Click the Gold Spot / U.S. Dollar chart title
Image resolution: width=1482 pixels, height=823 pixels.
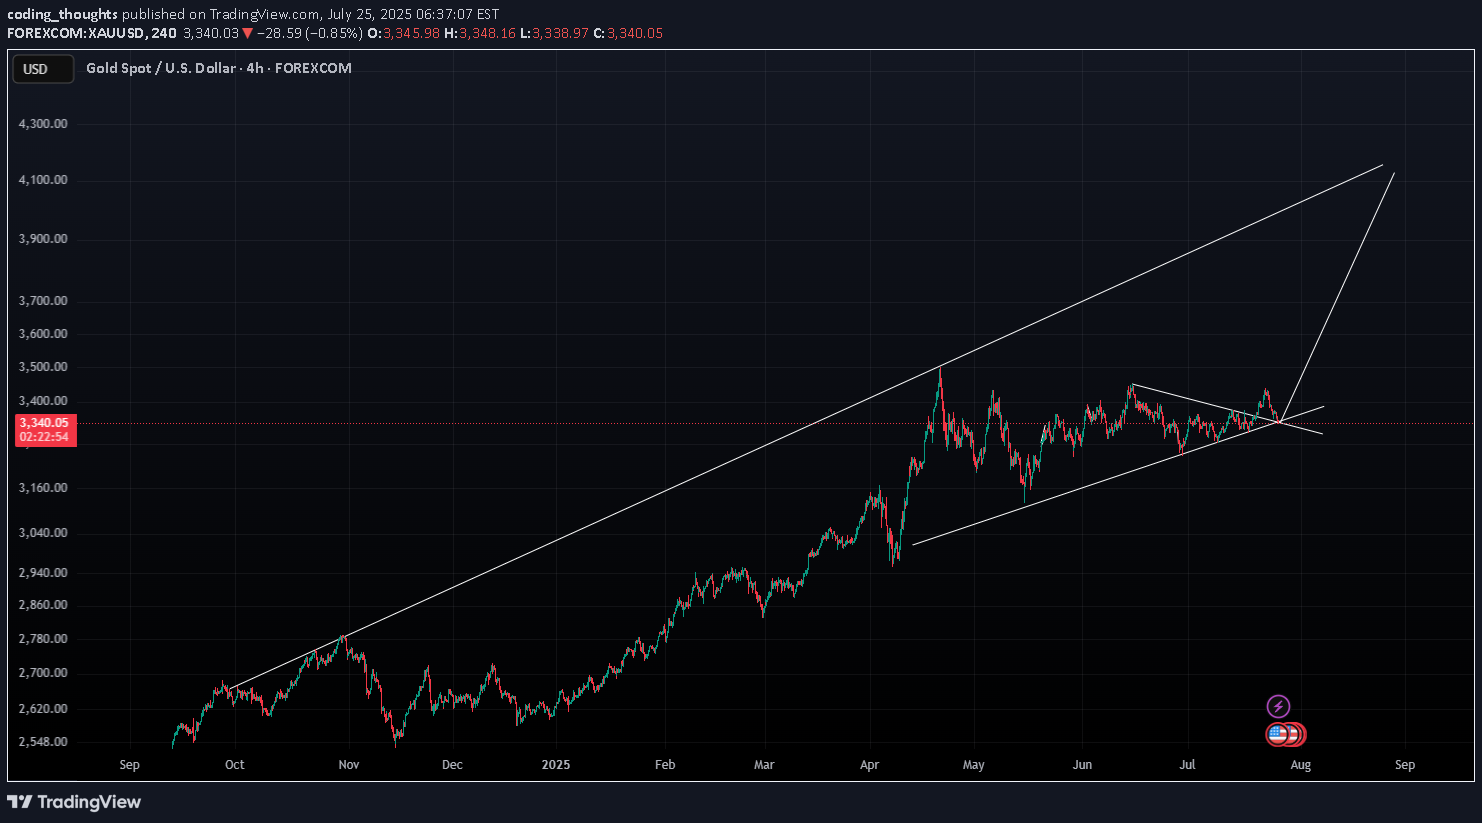[x=218, y=68]
